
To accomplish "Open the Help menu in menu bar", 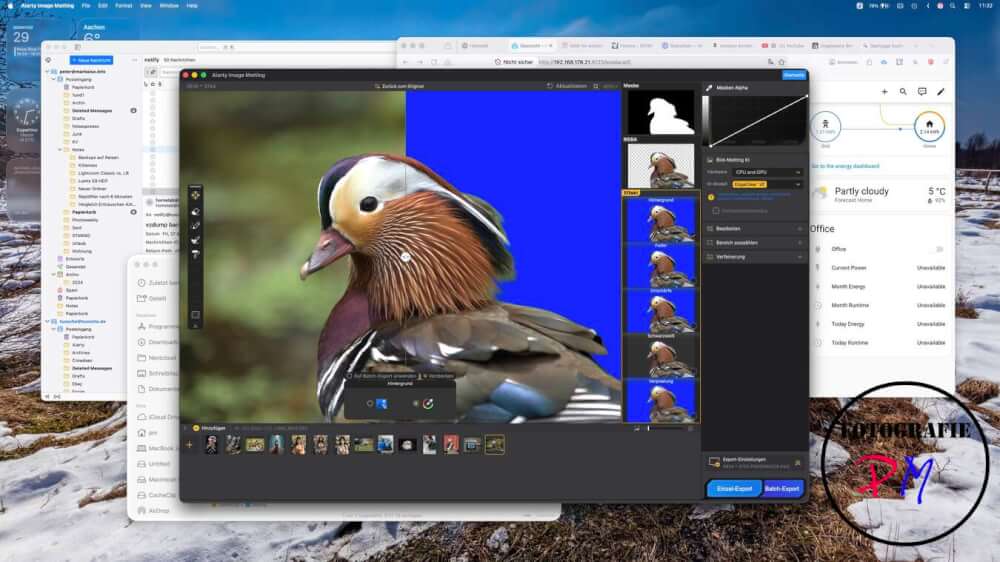I will [191, 6].
